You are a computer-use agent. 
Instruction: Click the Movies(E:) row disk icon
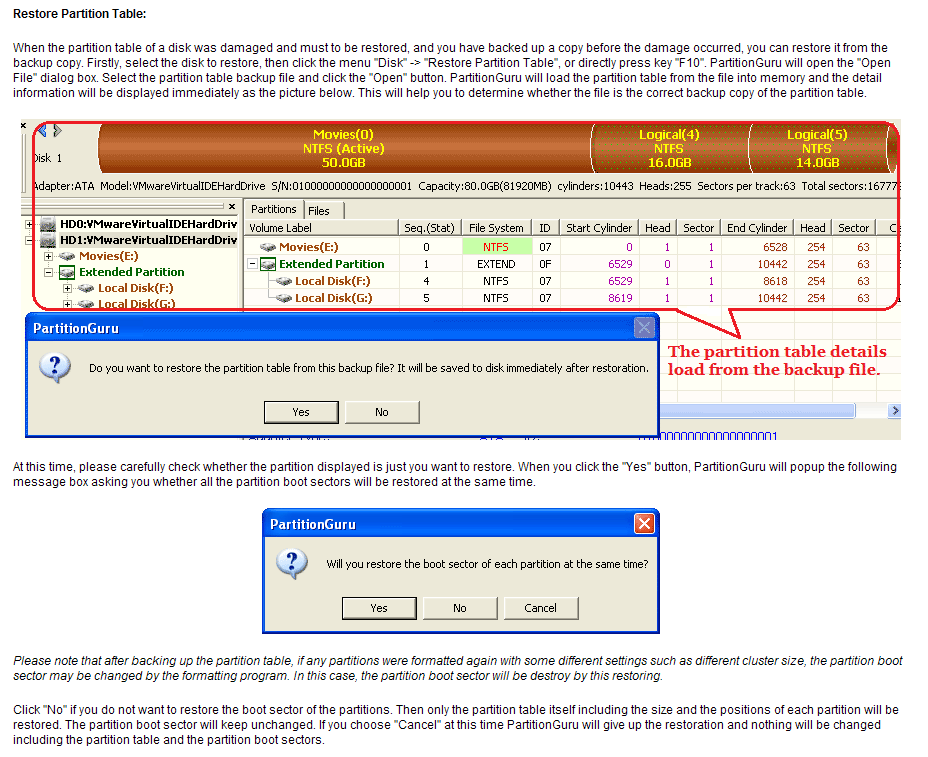point(268,247)
